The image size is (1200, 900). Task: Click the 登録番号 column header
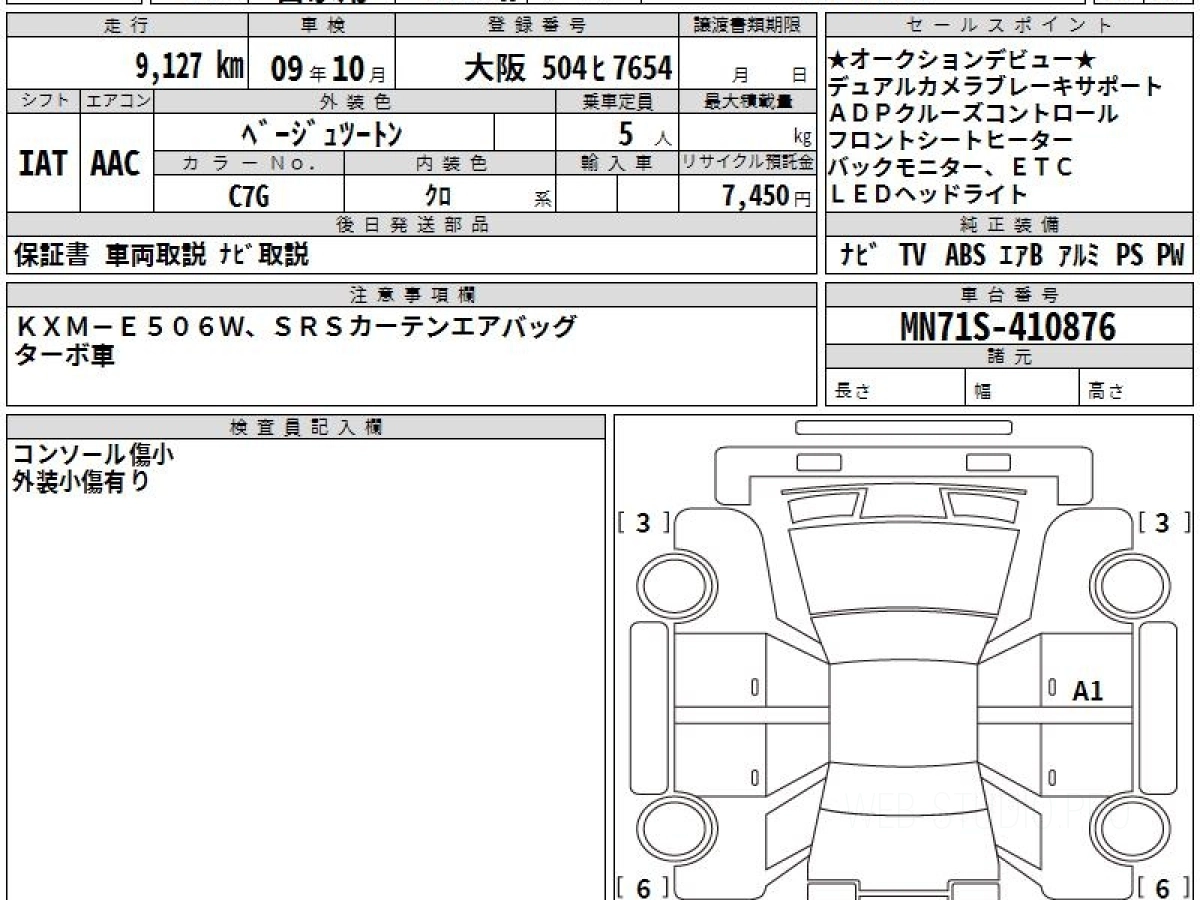point(537,26)
